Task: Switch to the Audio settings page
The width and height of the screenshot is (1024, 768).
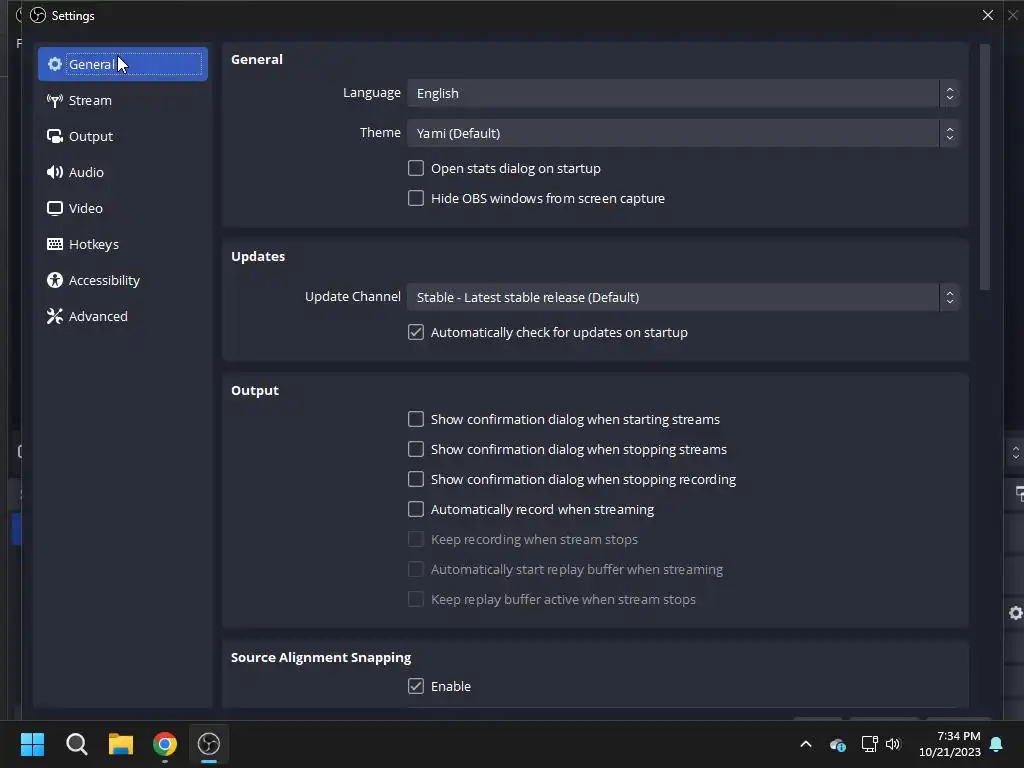Action: click(x=123, y=172)
